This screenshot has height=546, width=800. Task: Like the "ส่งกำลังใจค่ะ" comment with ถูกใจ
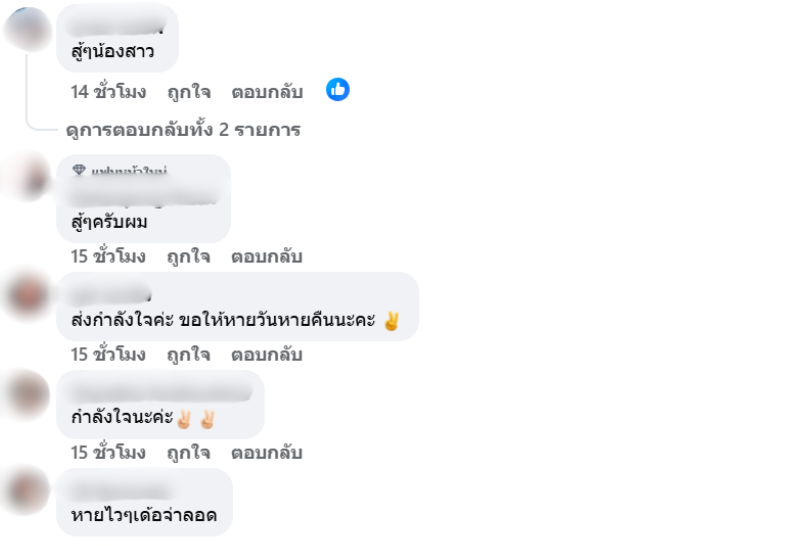coord(188,354)
